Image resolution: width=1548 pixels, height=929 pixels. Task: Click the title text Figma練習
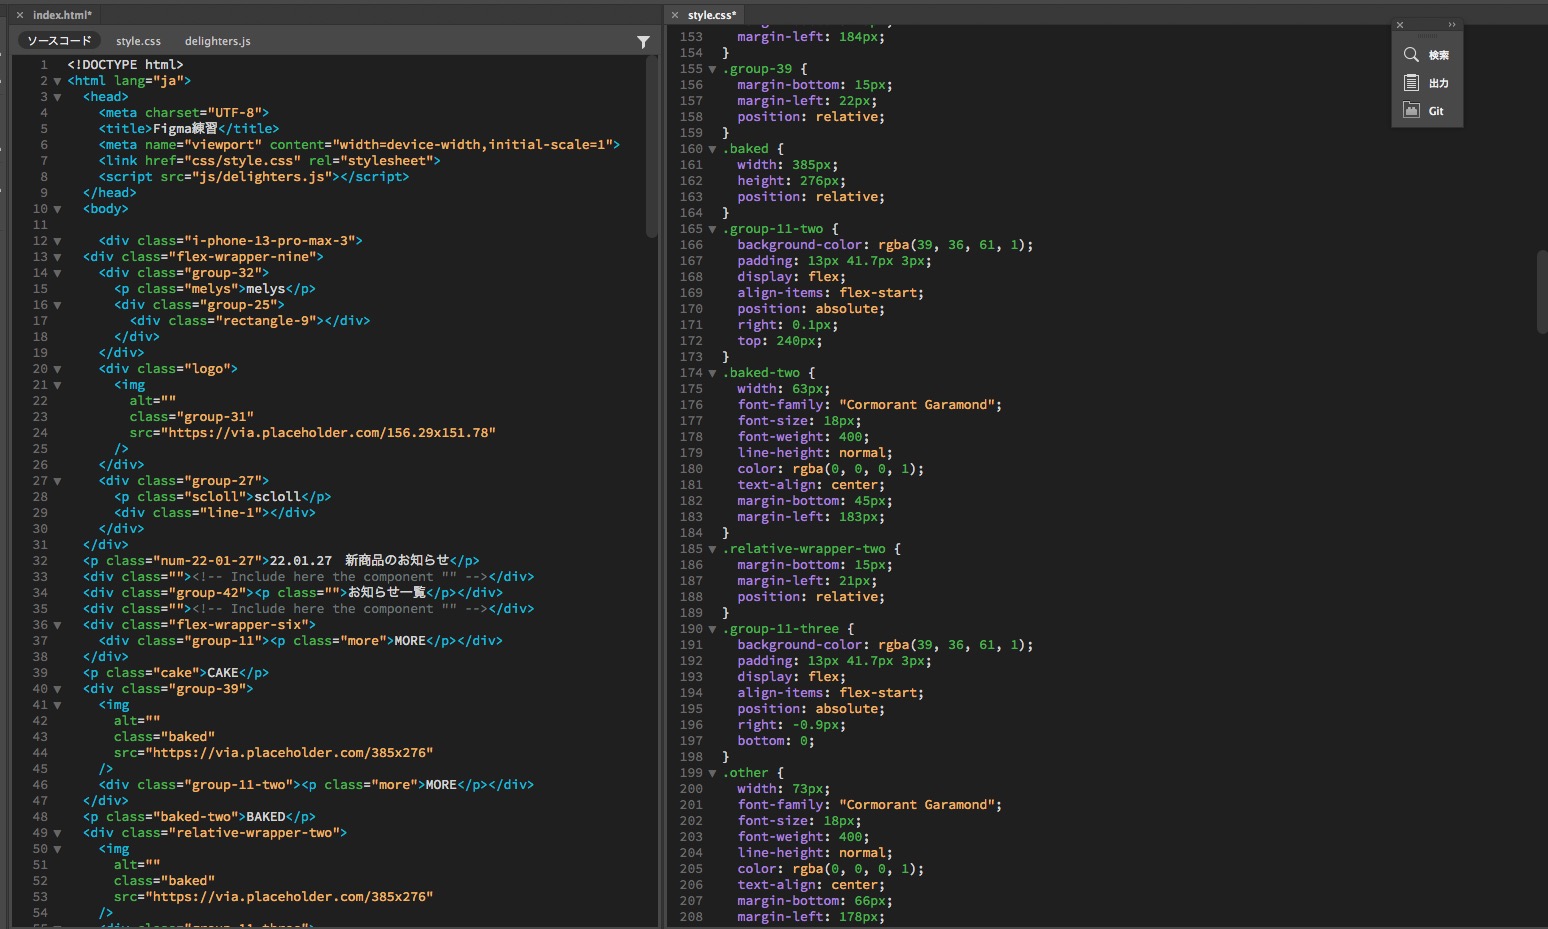tap(185, 129)
